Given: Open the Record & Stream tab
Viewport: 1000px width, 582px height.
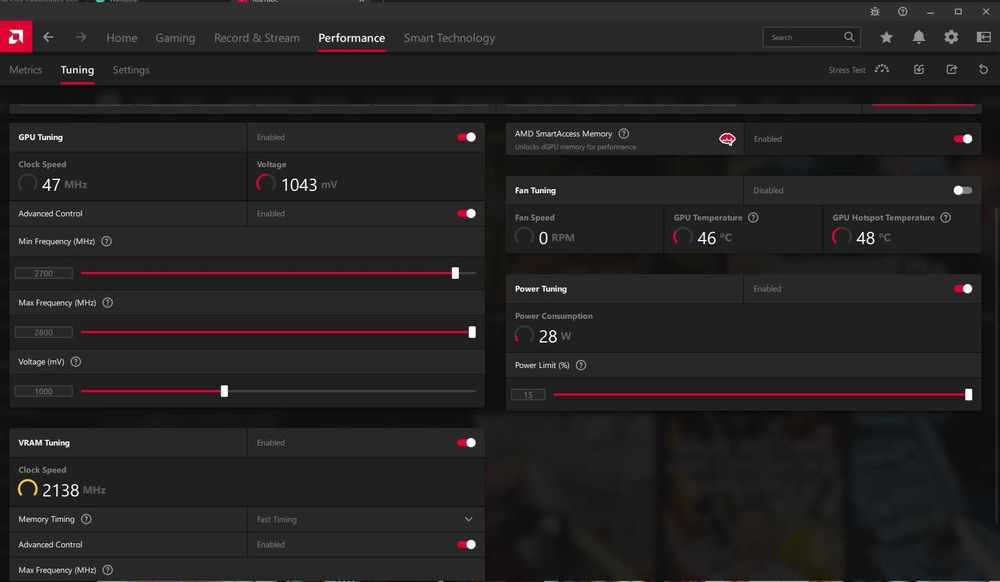Looking at the screenshot, I should click(x=257, y=38).
